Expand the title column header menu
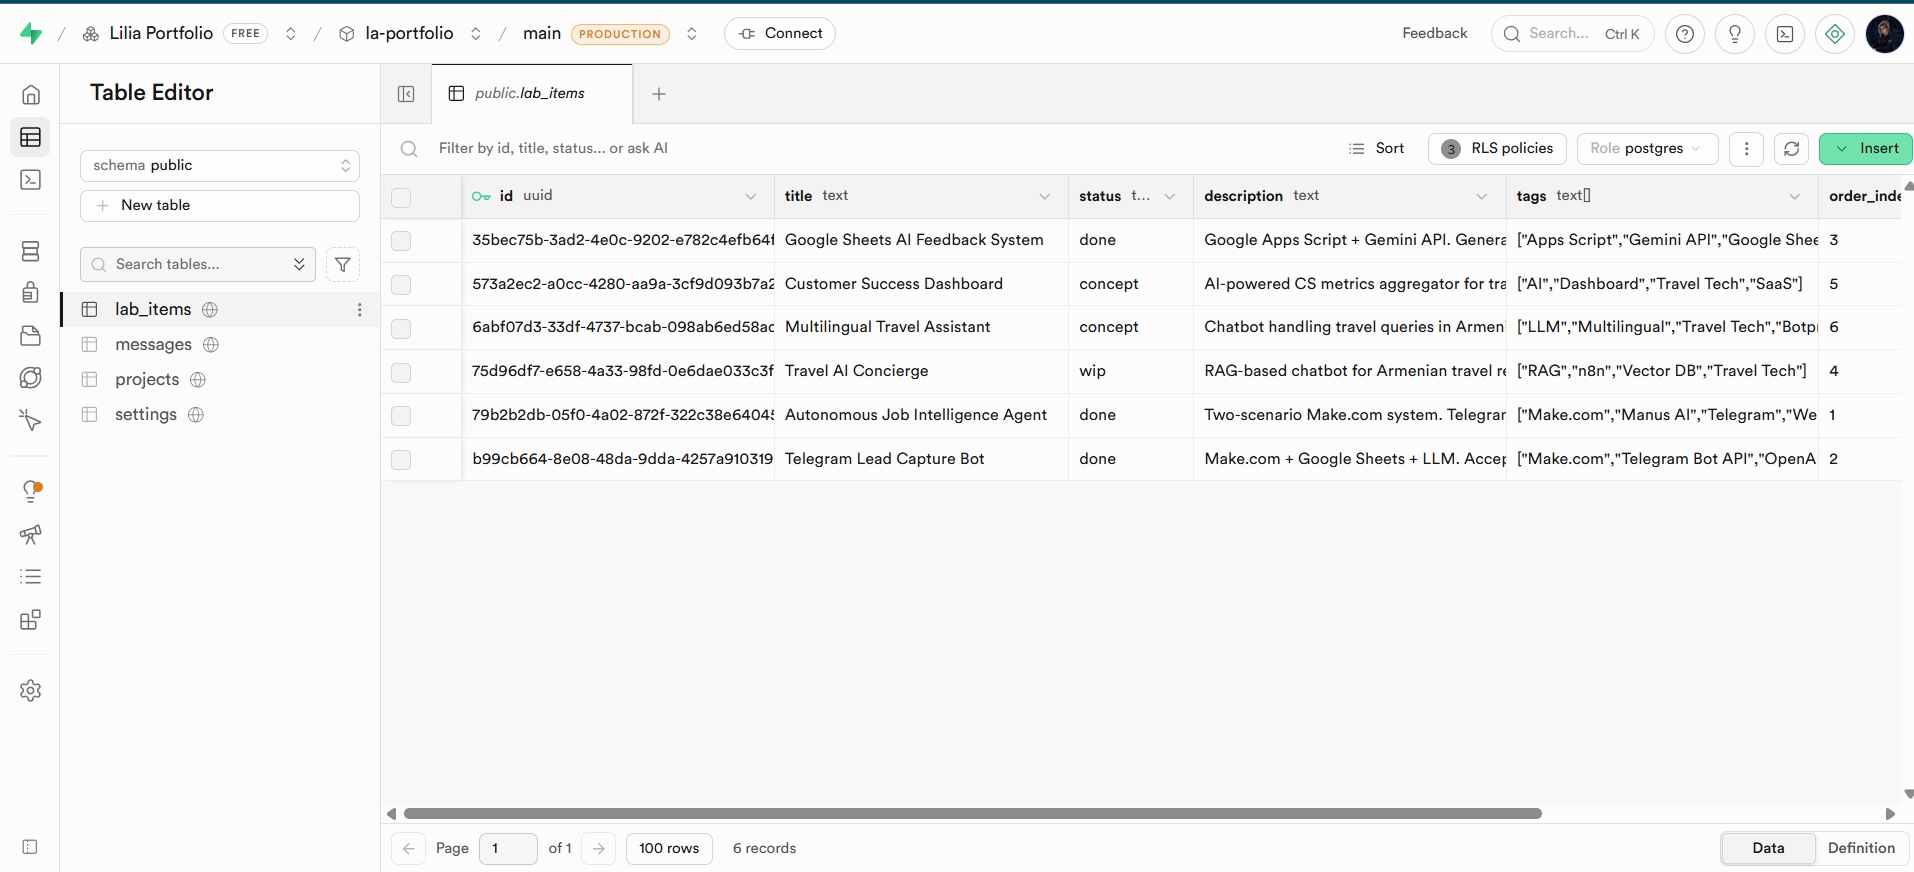 (x=1045, y=197)
